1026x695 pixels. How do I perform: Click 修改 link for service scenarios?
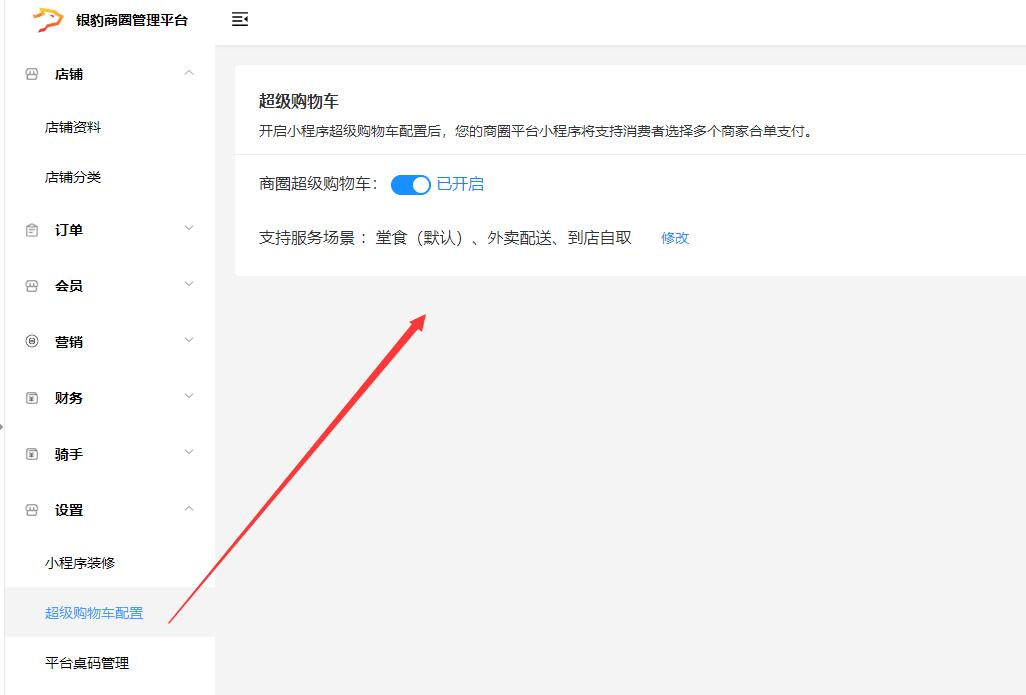(675, 238)
